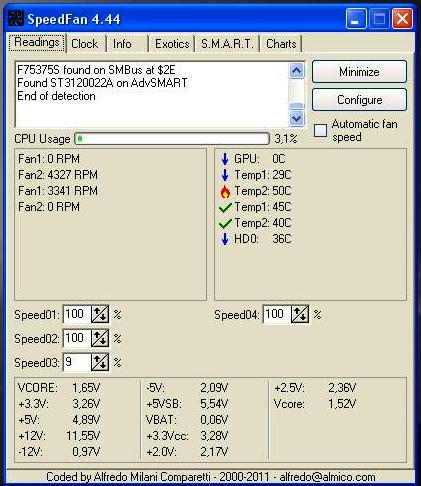Screen dimensions: 421x486
Task: Click the 3,1% CPU usage value
Action: tap(286, 139)
